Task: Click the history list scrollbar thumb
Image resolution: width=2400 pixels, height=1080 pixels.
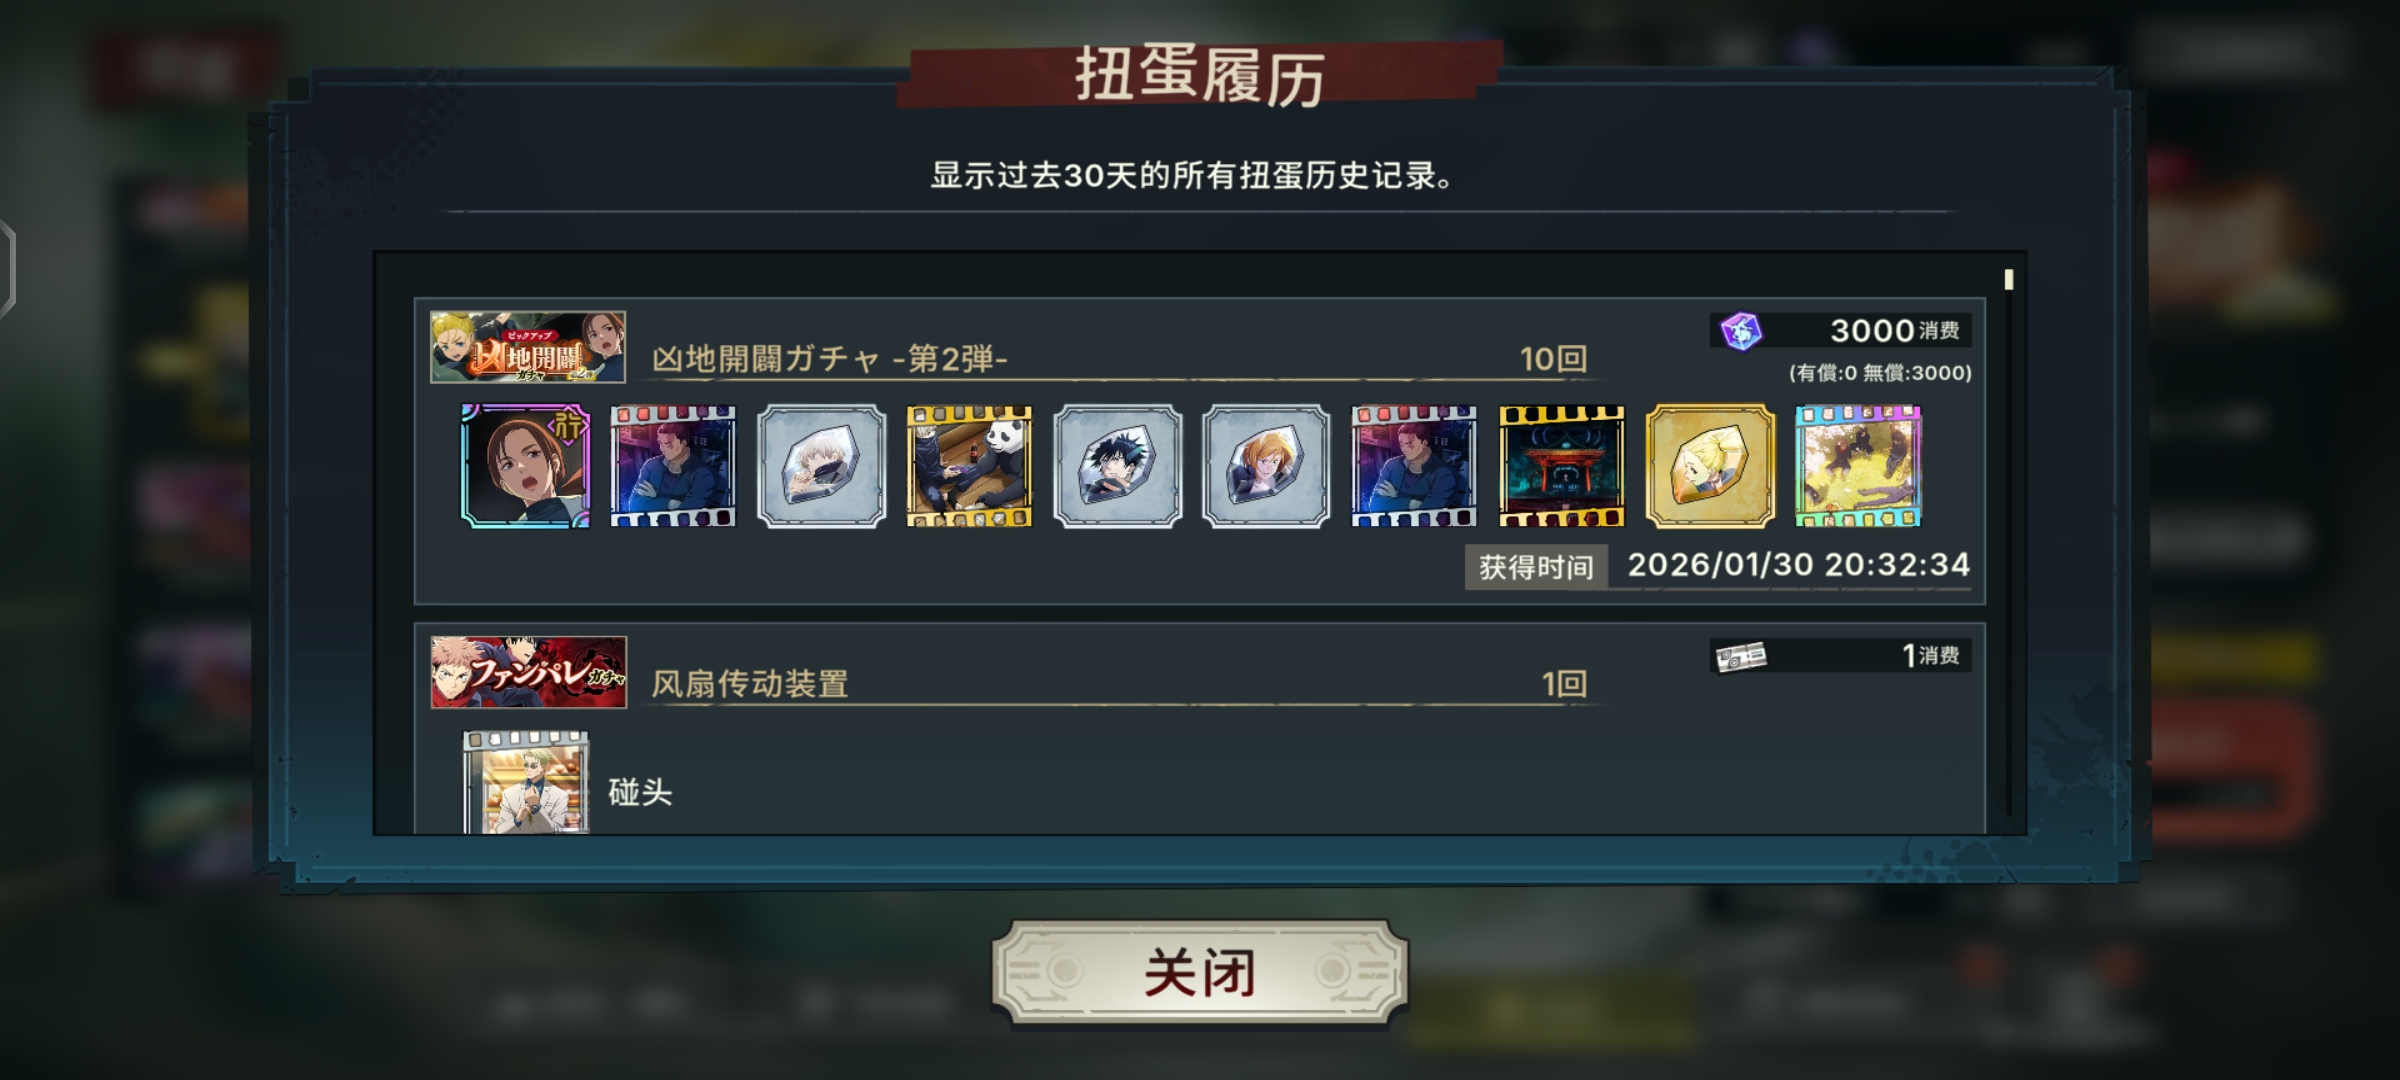Action: tap(2009, 280)
